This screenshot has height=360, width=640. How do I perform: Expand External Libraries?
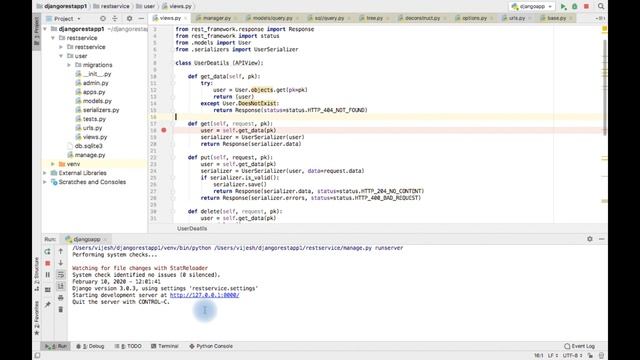coord(45,173)
